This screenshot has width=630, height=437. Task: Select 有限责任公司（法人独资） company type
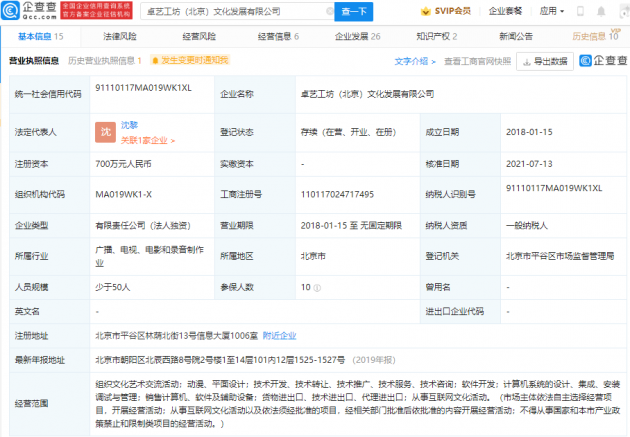tap(143, 226)
